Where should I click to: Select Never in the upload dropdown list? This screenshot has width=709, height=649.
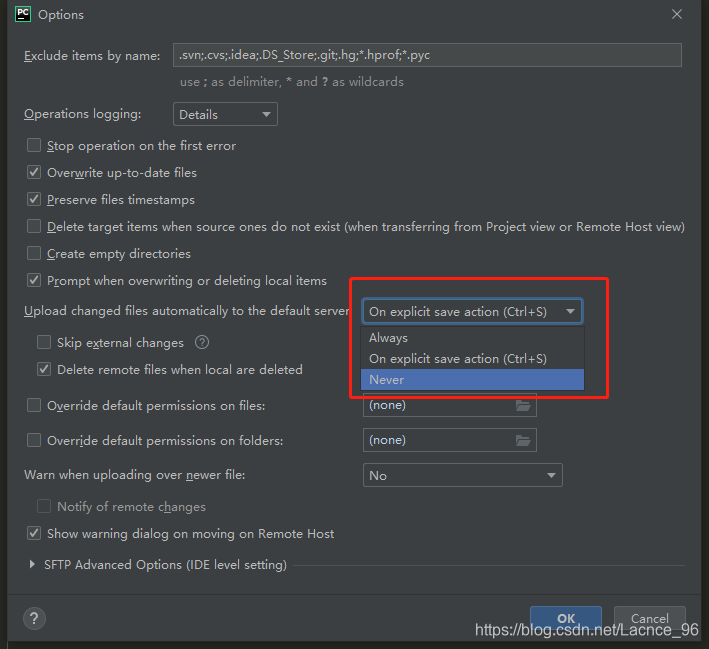[472, 379]
